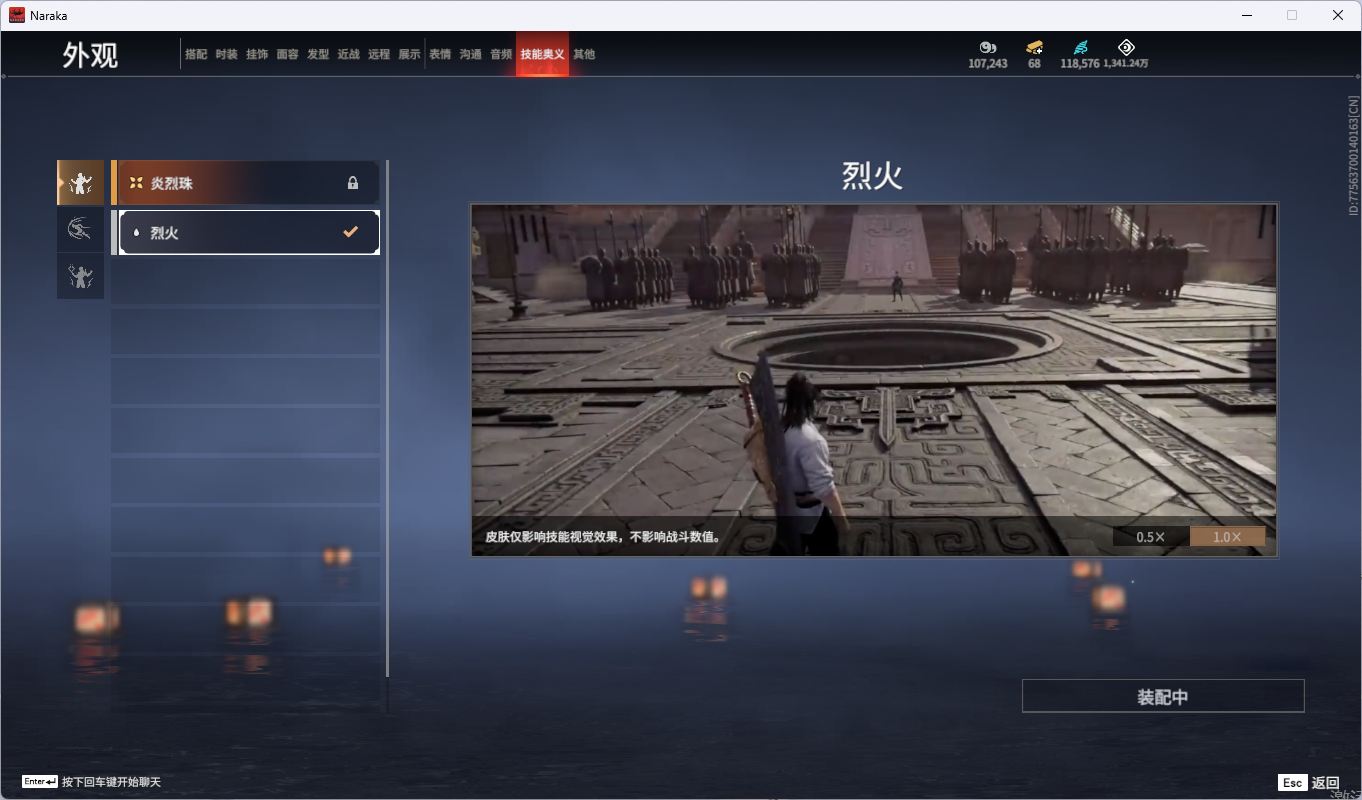The image size is (1362, 800).
Task: Go to the 其他 tab
Action: point(584,54)
